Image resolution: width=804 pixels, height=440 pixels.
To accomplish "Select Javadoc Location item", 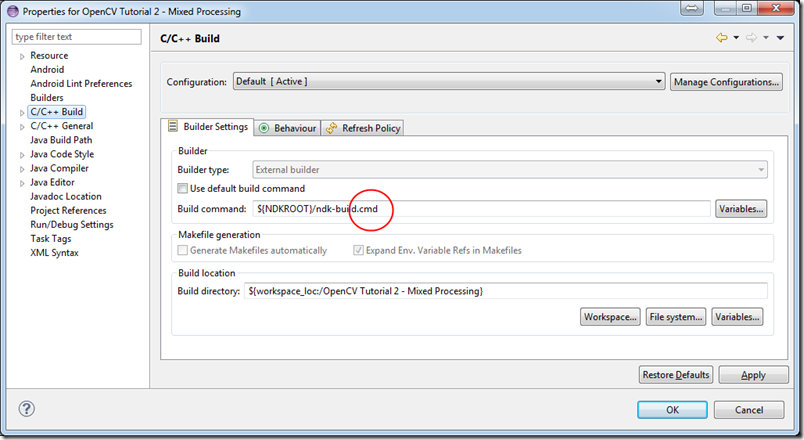I will point(66,196).
